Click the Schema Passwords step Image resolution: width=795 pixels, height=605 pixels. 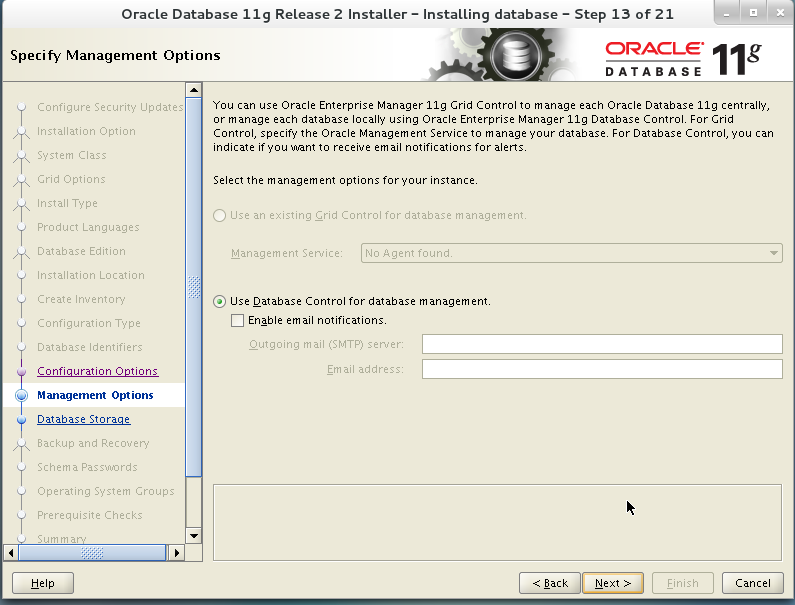(x=87, y=467)
